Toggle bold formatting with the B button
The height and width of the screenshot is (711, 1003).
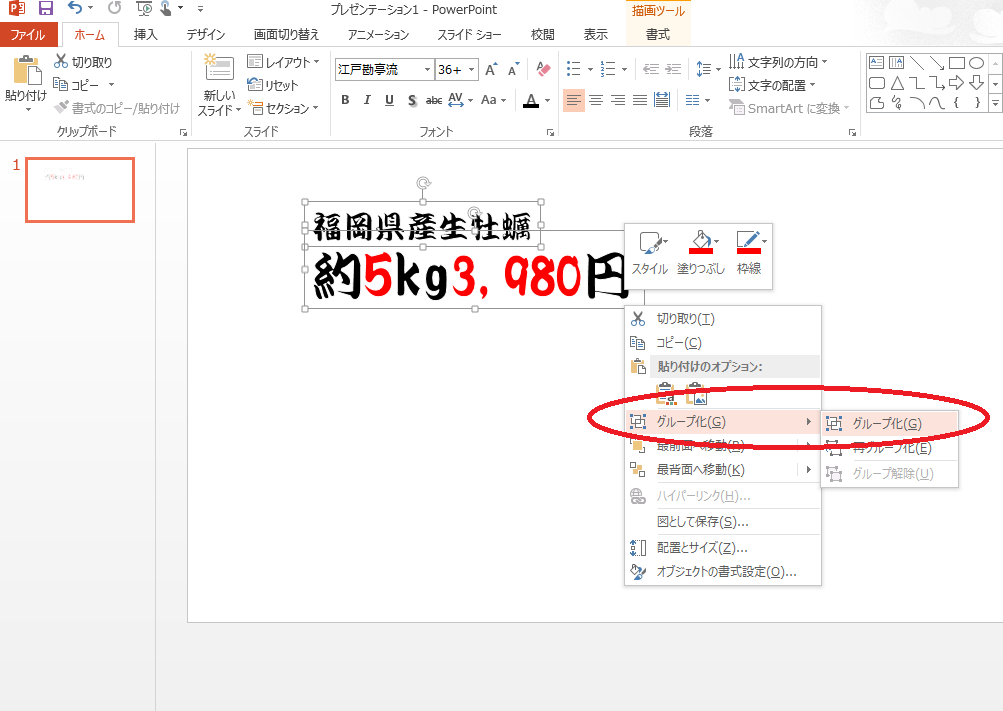tap(344, 100)
